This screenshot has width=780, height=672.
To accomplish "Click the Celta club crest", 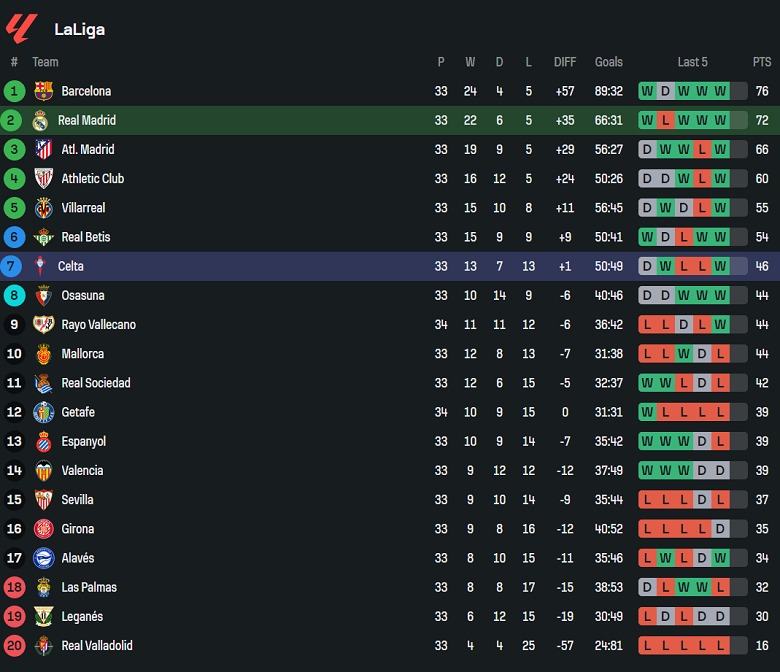I will click(40, 267).
